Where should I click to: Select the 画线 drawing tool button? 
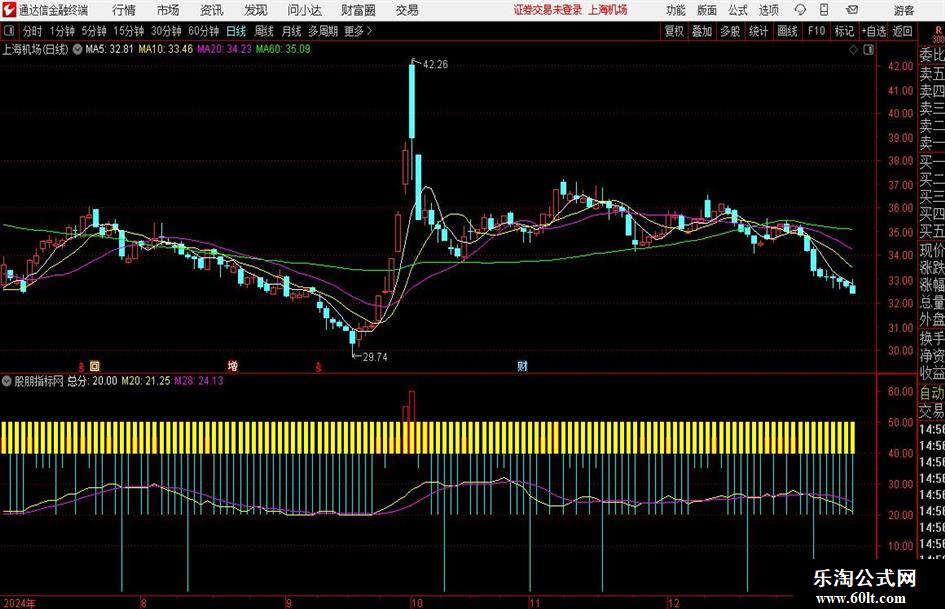(787, 31)
